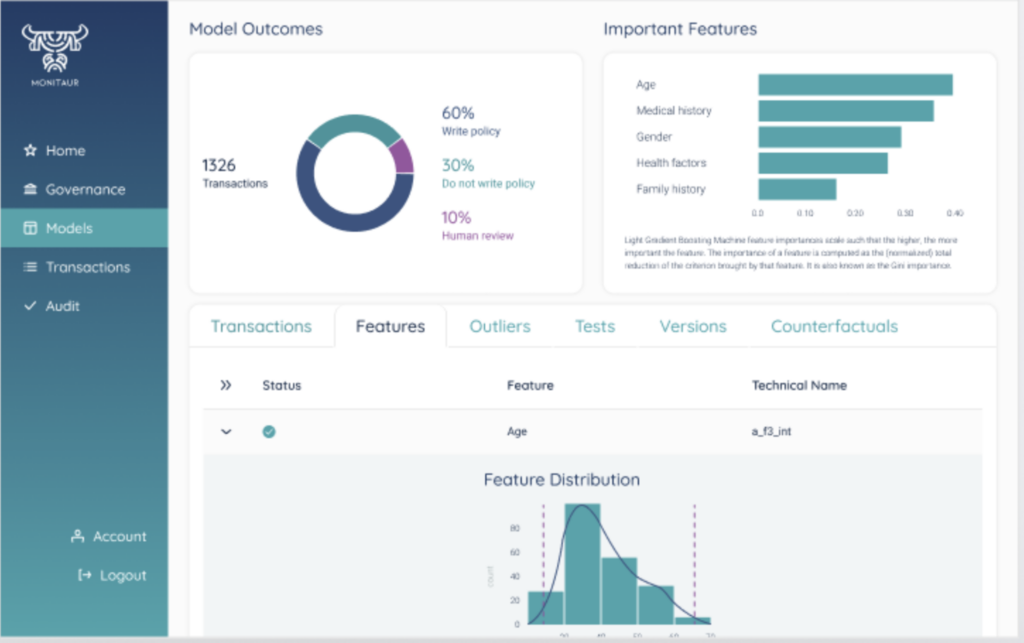Screen dimensions: 1024x643
Task: Click the Health factors importance bar
Action: 823,163
